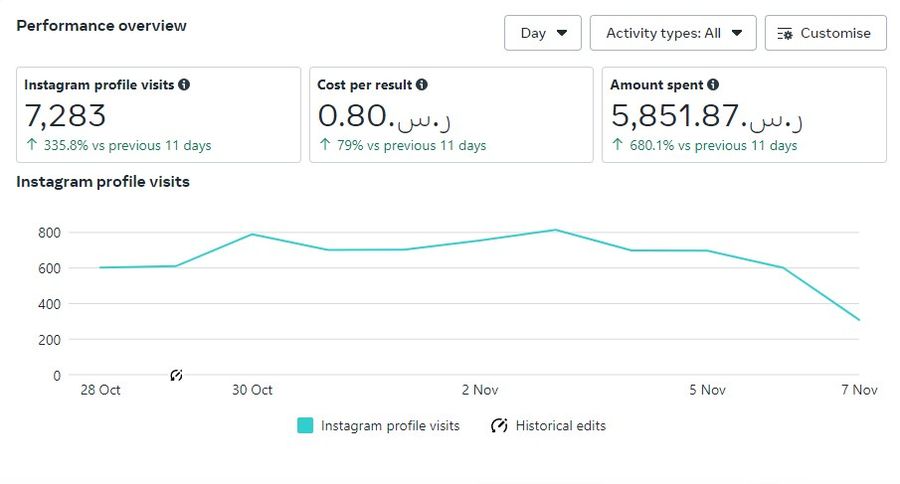900x484 pixels.
Task: Open the Day time-granularity dropdown
Action: (x=542, y=33)
